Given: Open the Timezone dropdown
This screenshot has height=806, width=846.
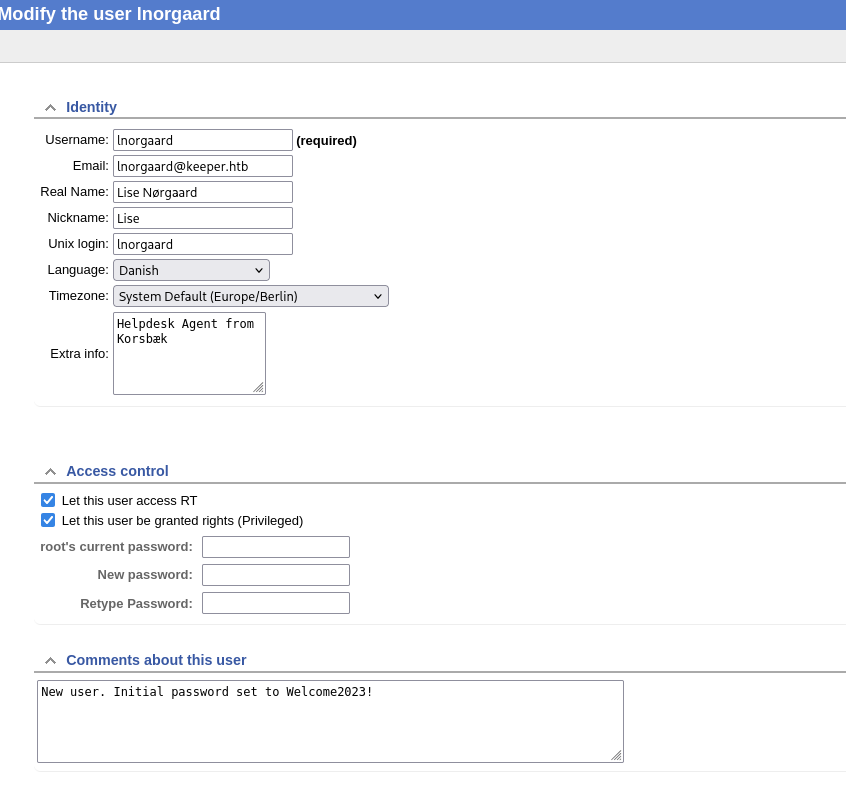Looking at the screenshot, I should 250,296.
